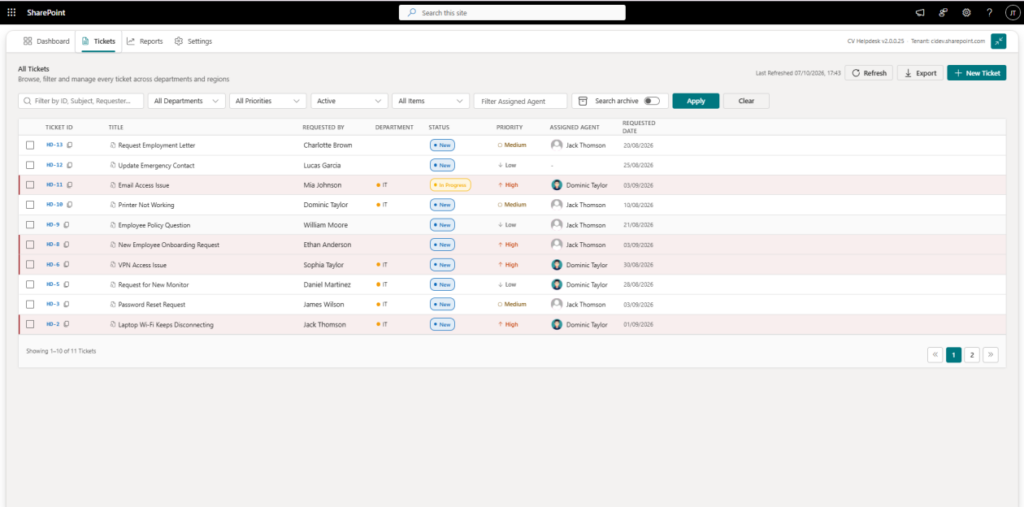Image resolution: width=1024 pixels, height=507 pixels.
Task: Click Jack Thomson avatar in HD-13 row
Action: 556,145
